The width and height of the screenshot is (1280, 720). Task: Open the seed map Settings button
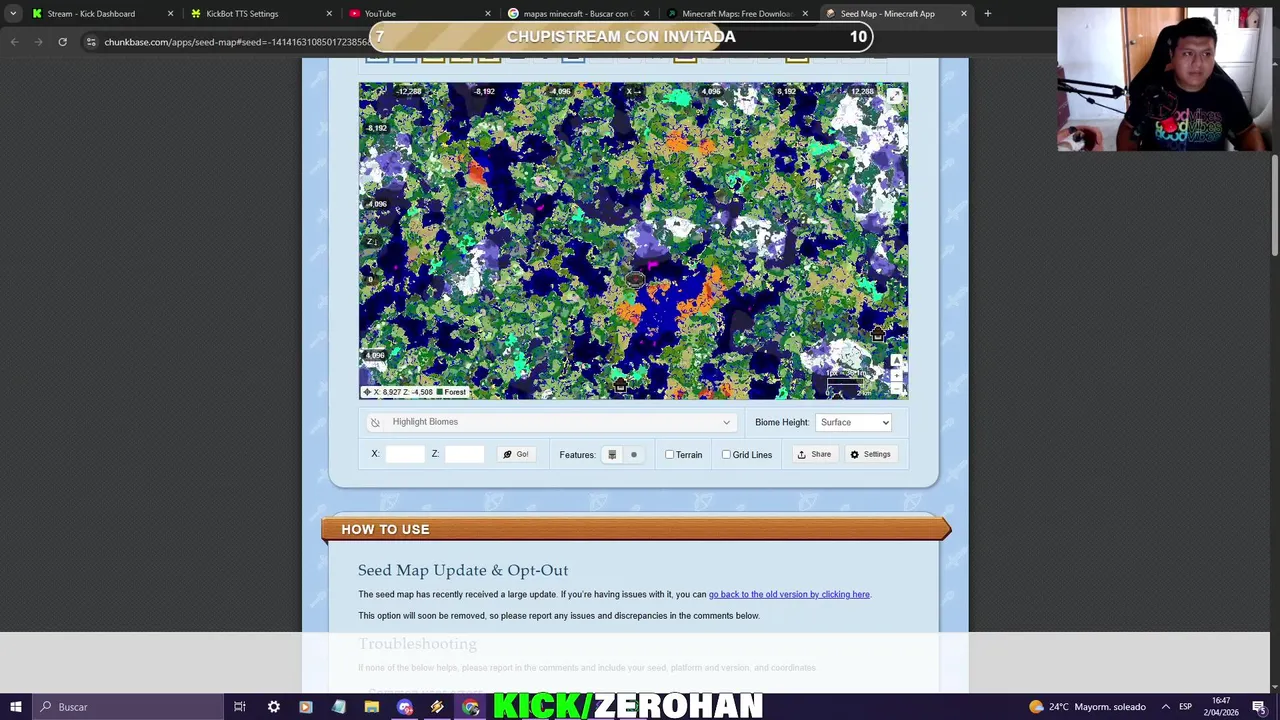point(870,454)
